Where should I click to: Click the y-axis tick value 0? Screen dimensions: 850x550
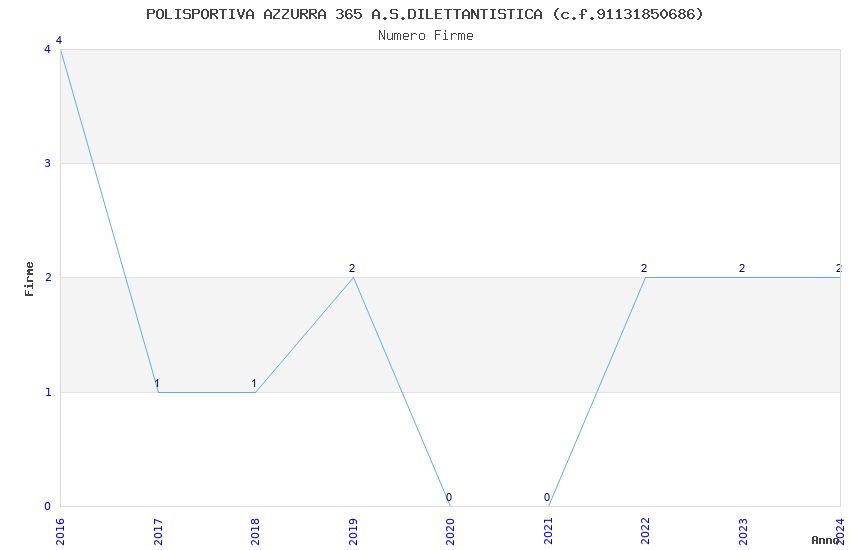[47, 506]
